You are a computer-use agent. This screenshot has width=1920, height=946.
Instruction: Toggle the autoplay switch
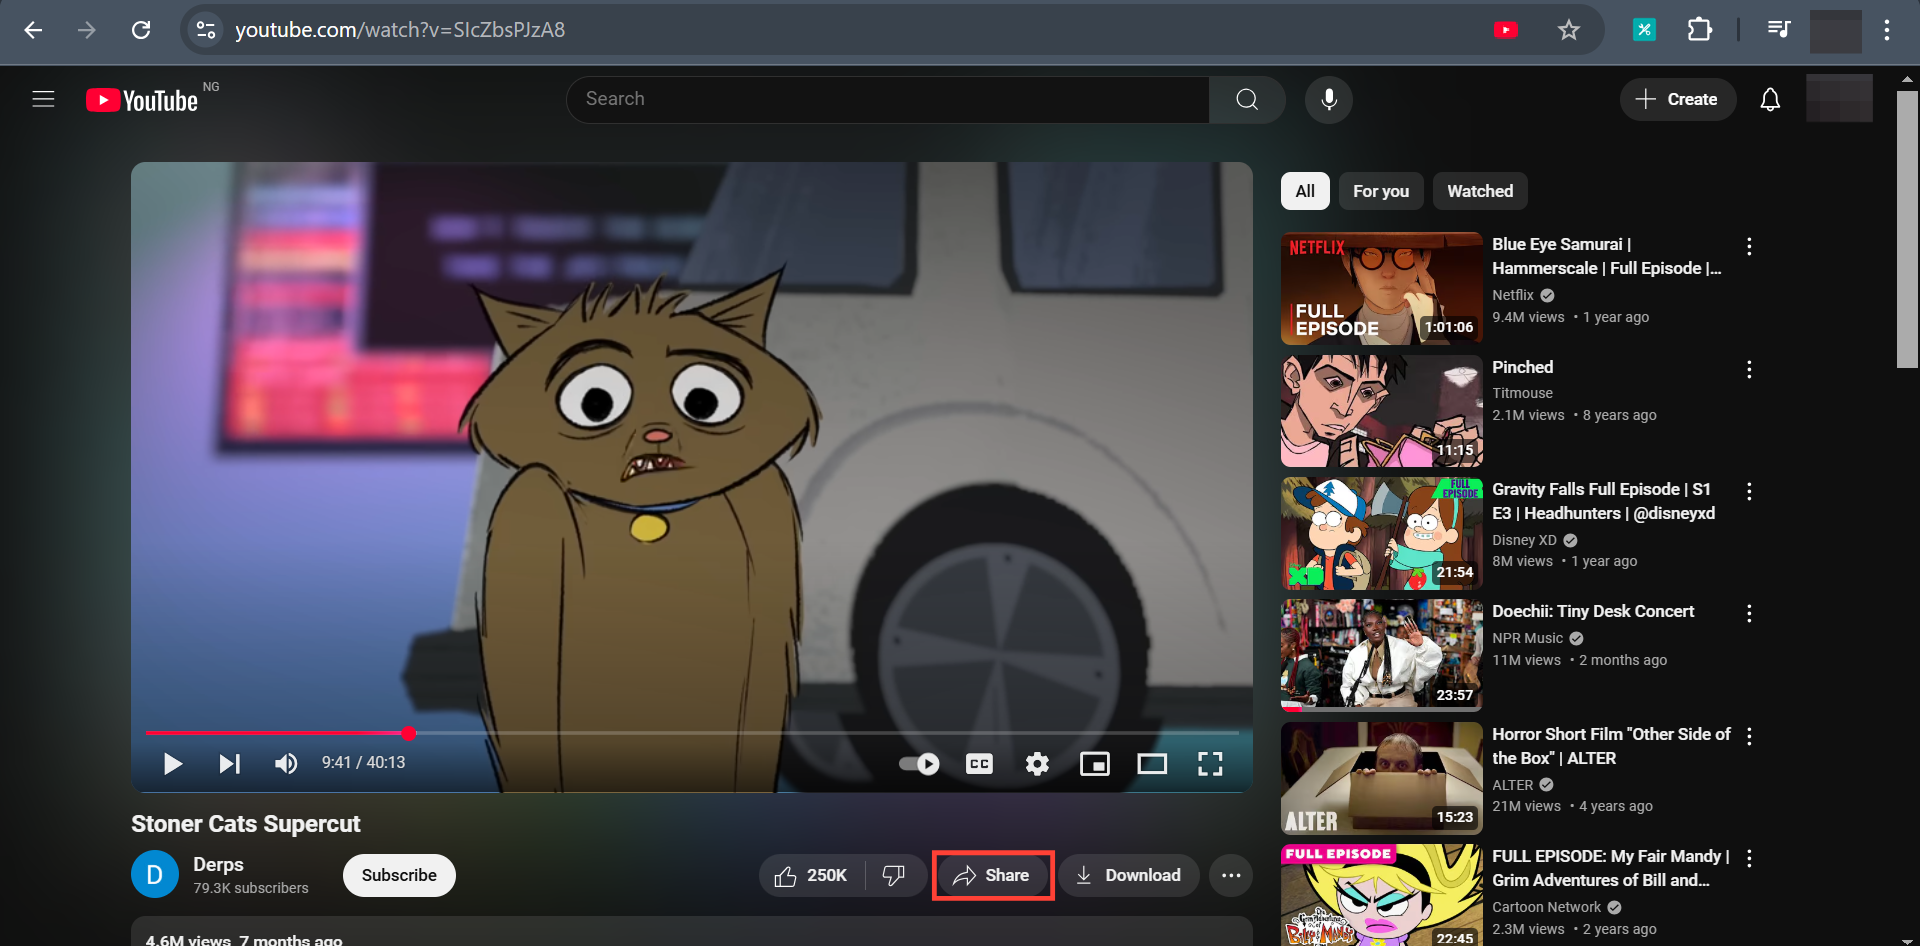point(919,764)
